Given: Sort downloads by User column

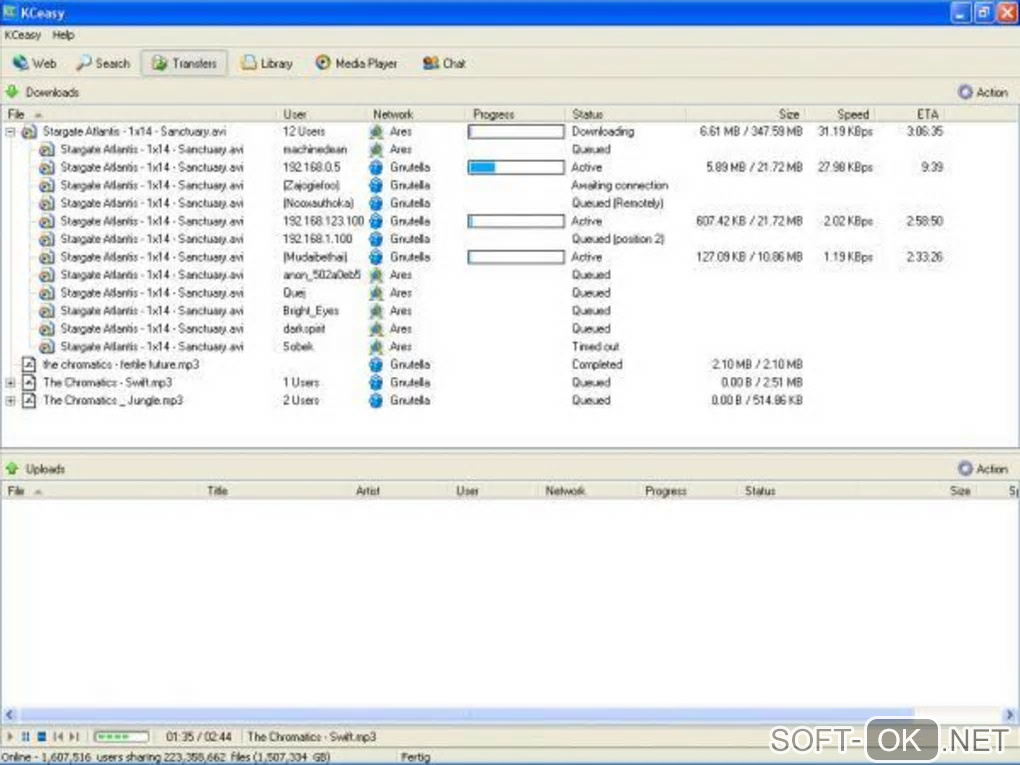Looking at the screenshot, I should pyautogui.click(x=323, y=114).
